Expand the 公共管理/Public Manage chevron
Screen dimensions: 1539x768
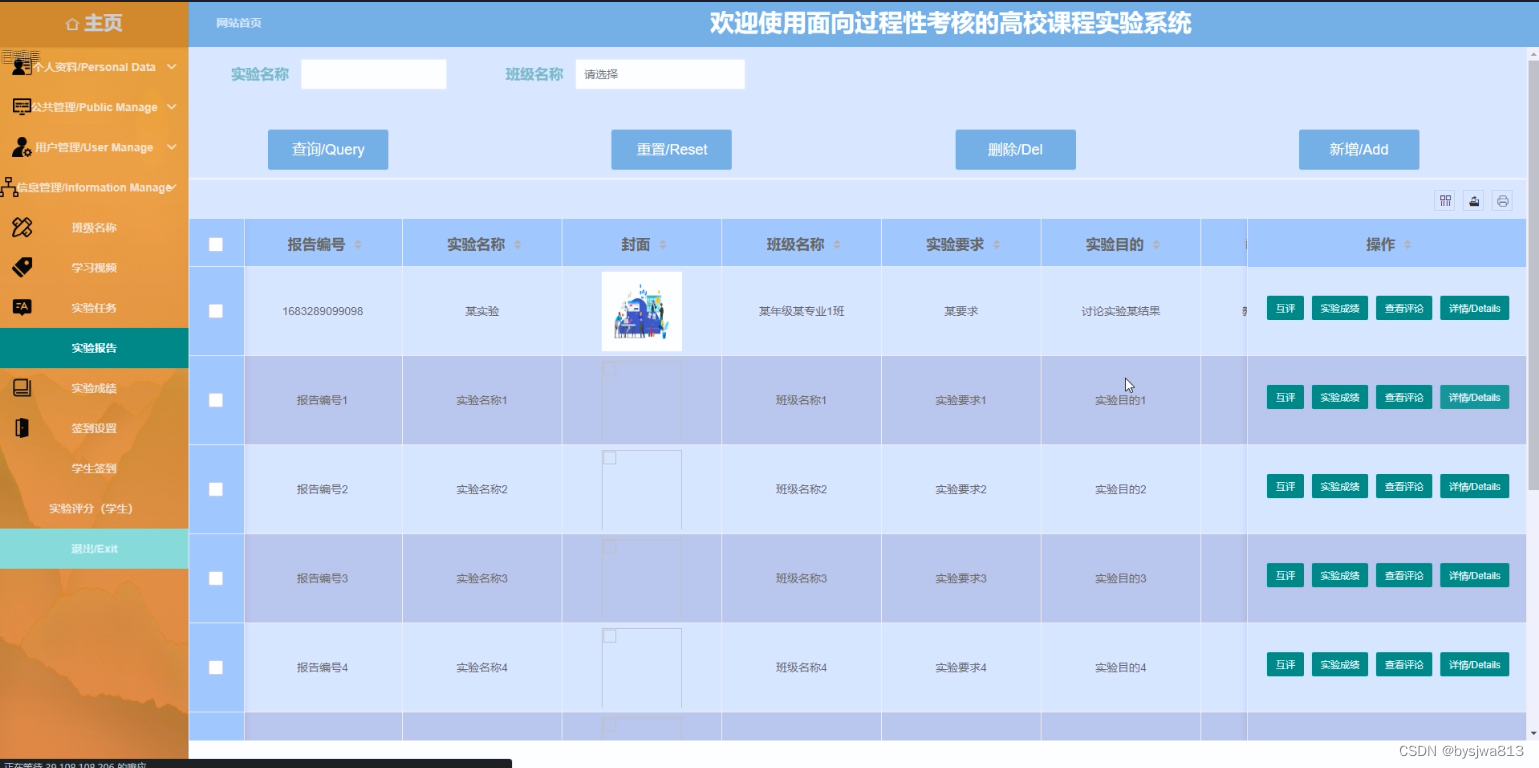coord(172,107)
